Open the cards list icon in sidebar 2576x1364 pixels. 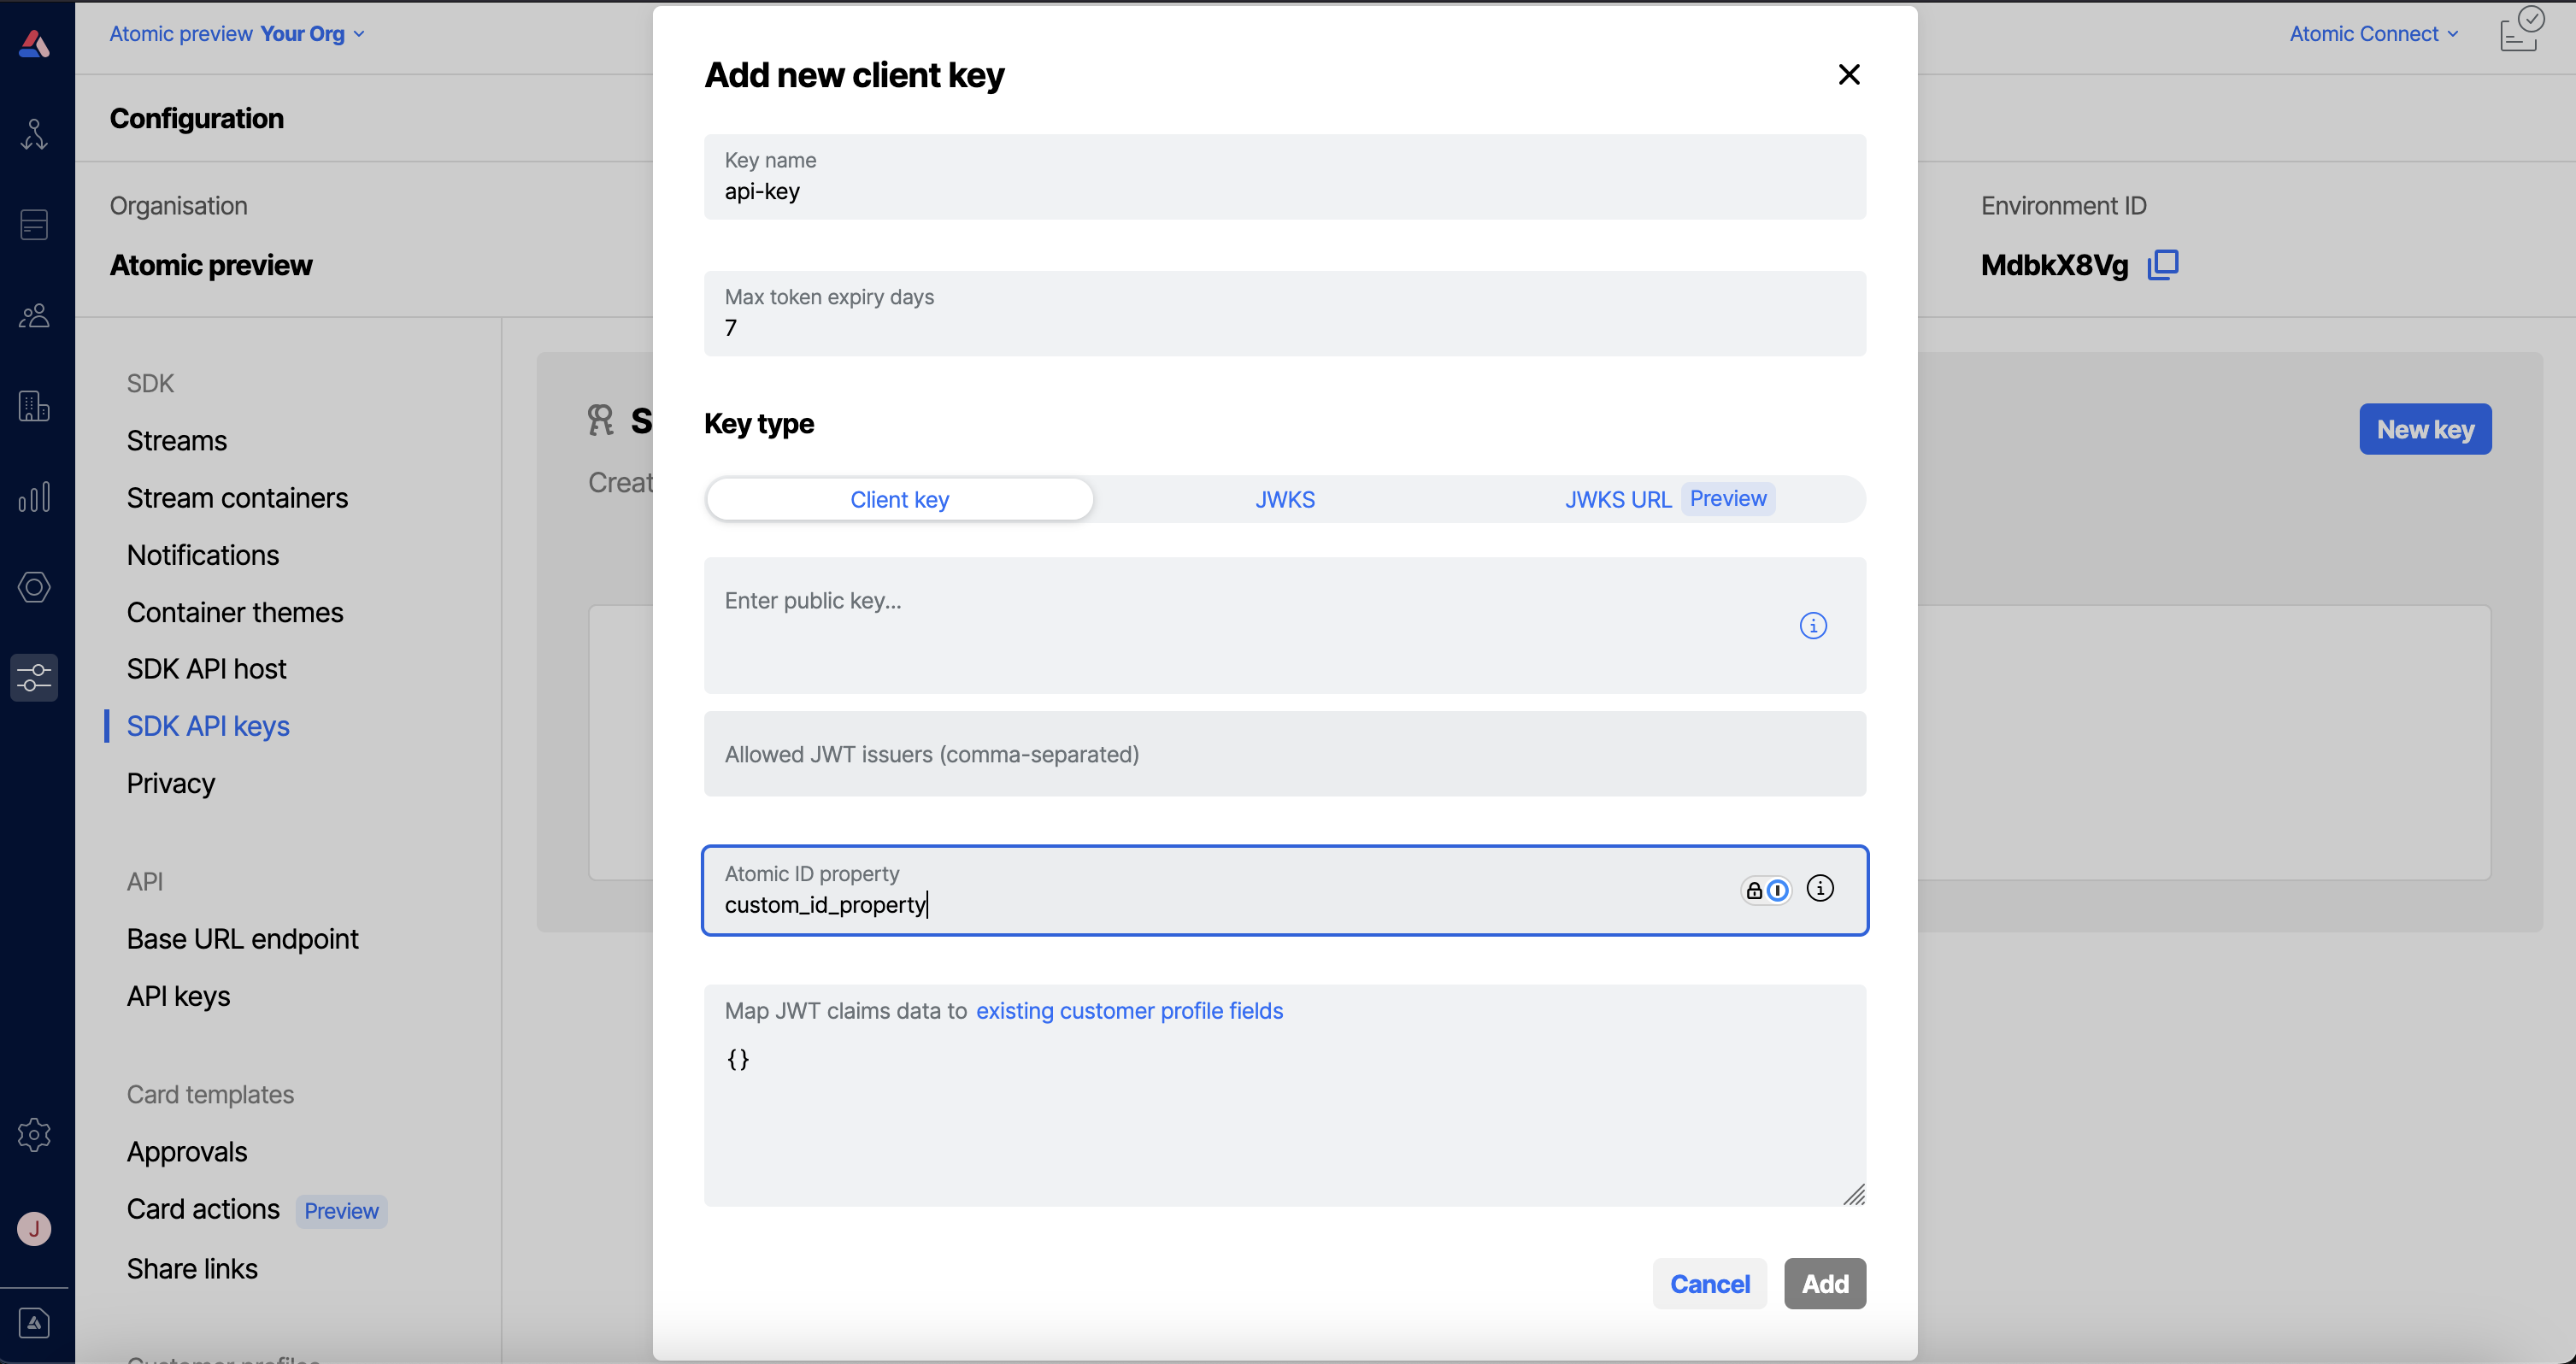(x=34, y=225)
